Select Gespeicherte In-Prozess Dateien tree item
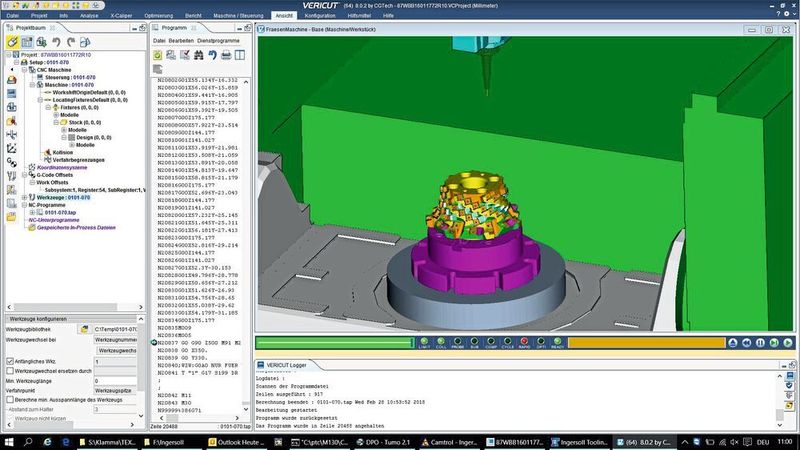Screen dimensions: 800x450 pos(76,228)
